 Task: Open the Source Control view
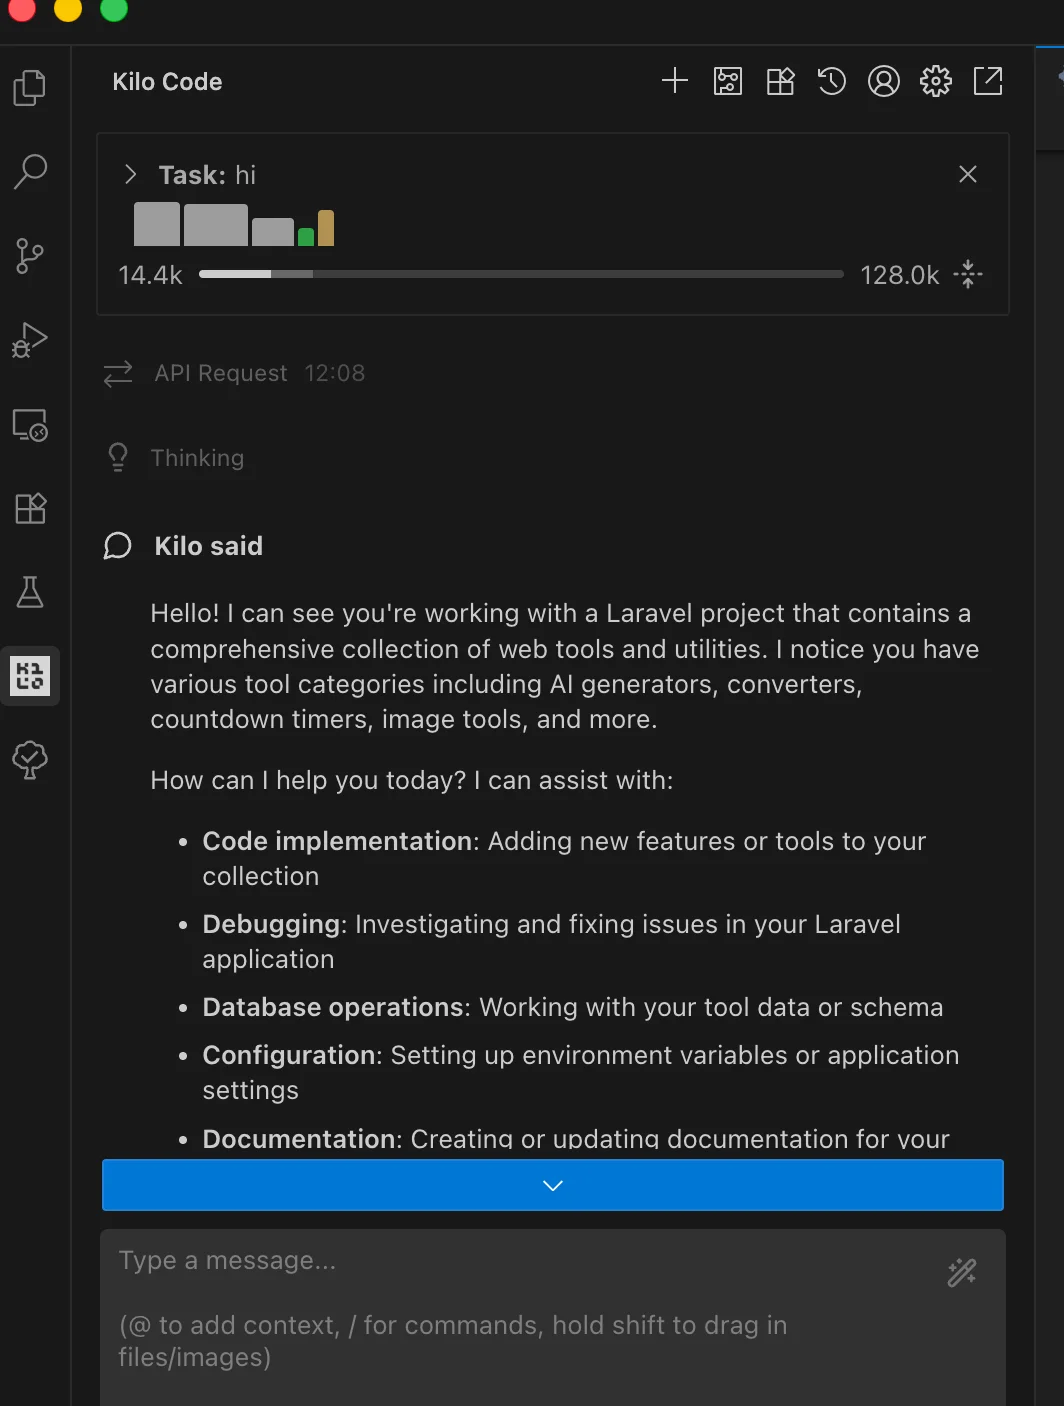[30, 256]
